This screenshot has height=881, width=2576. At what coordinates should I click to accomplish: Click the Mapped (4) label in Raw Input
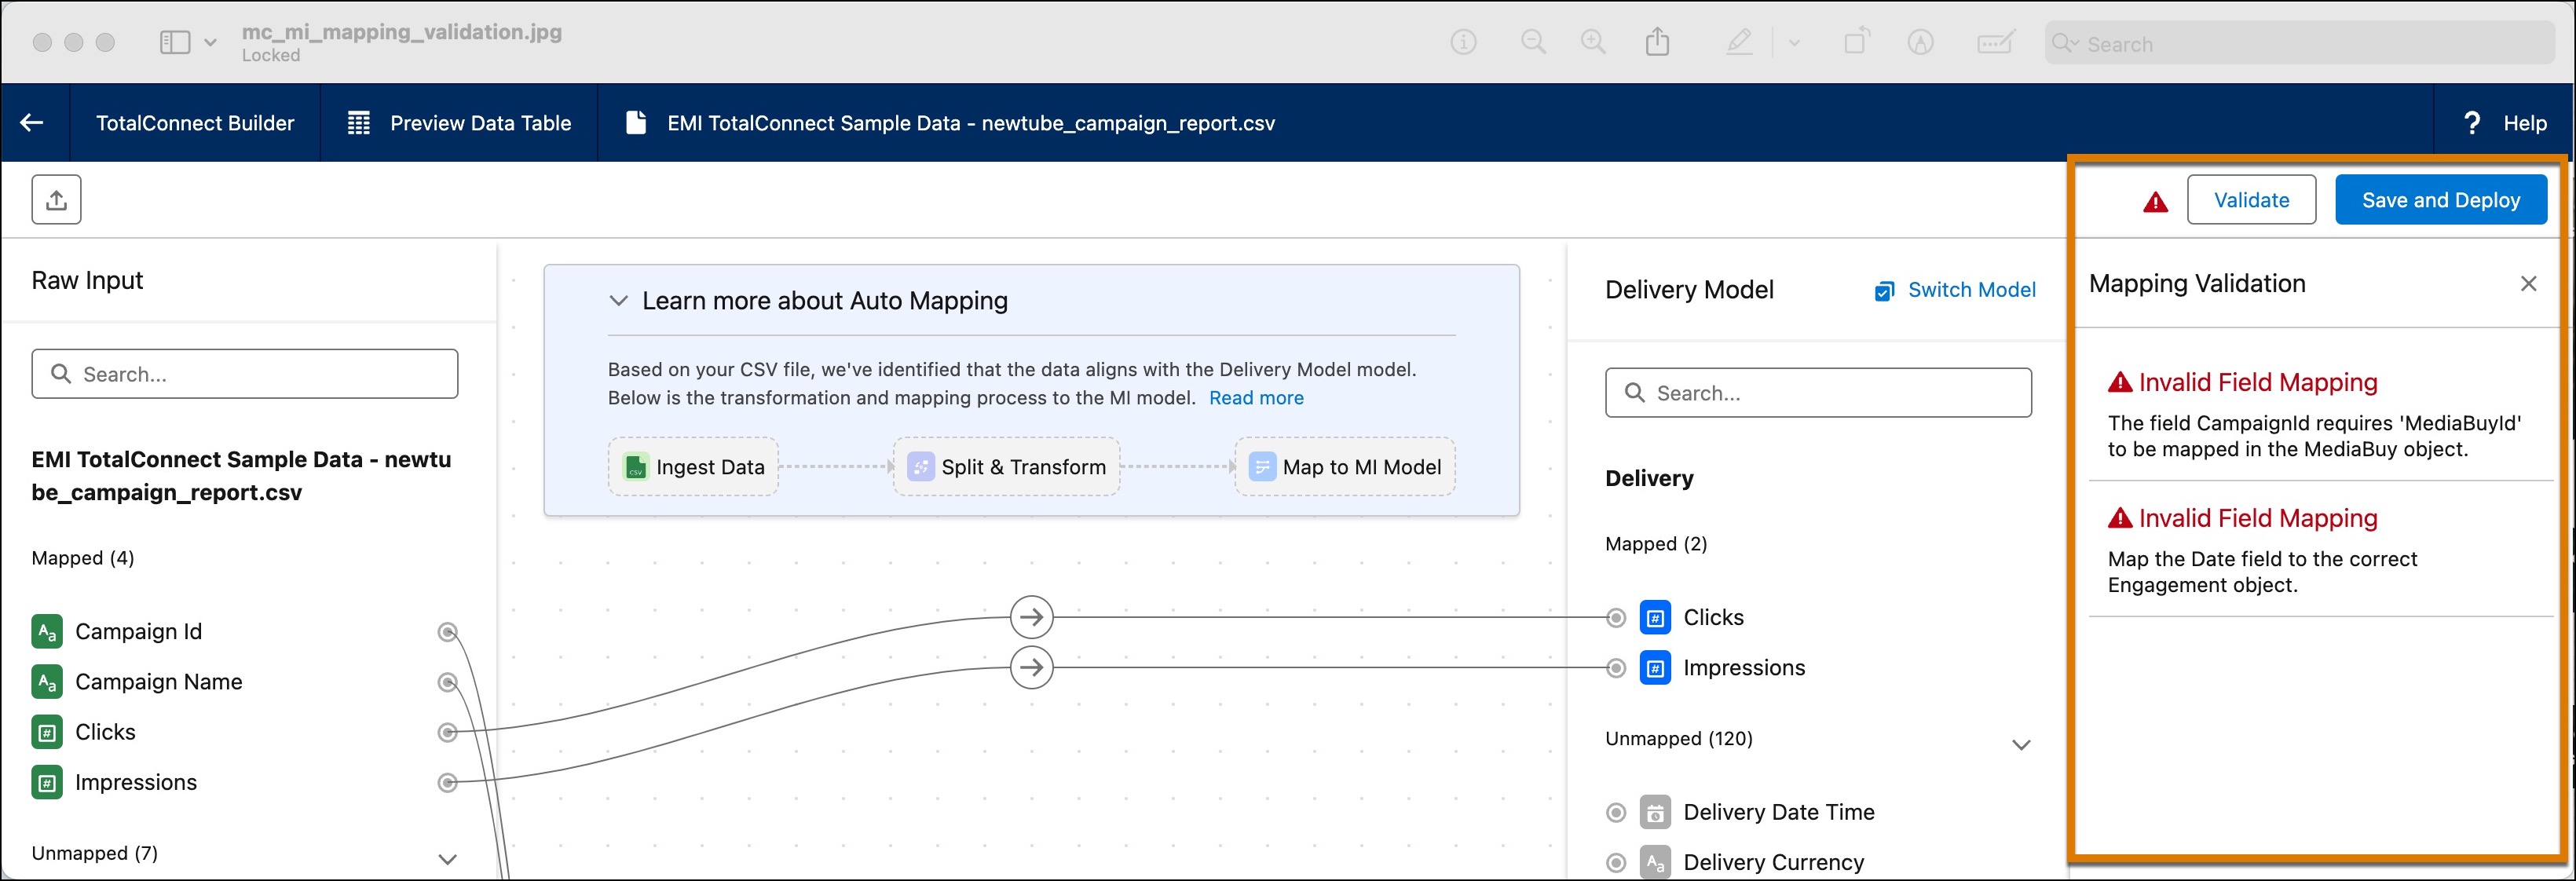click(x=83, y=558)
